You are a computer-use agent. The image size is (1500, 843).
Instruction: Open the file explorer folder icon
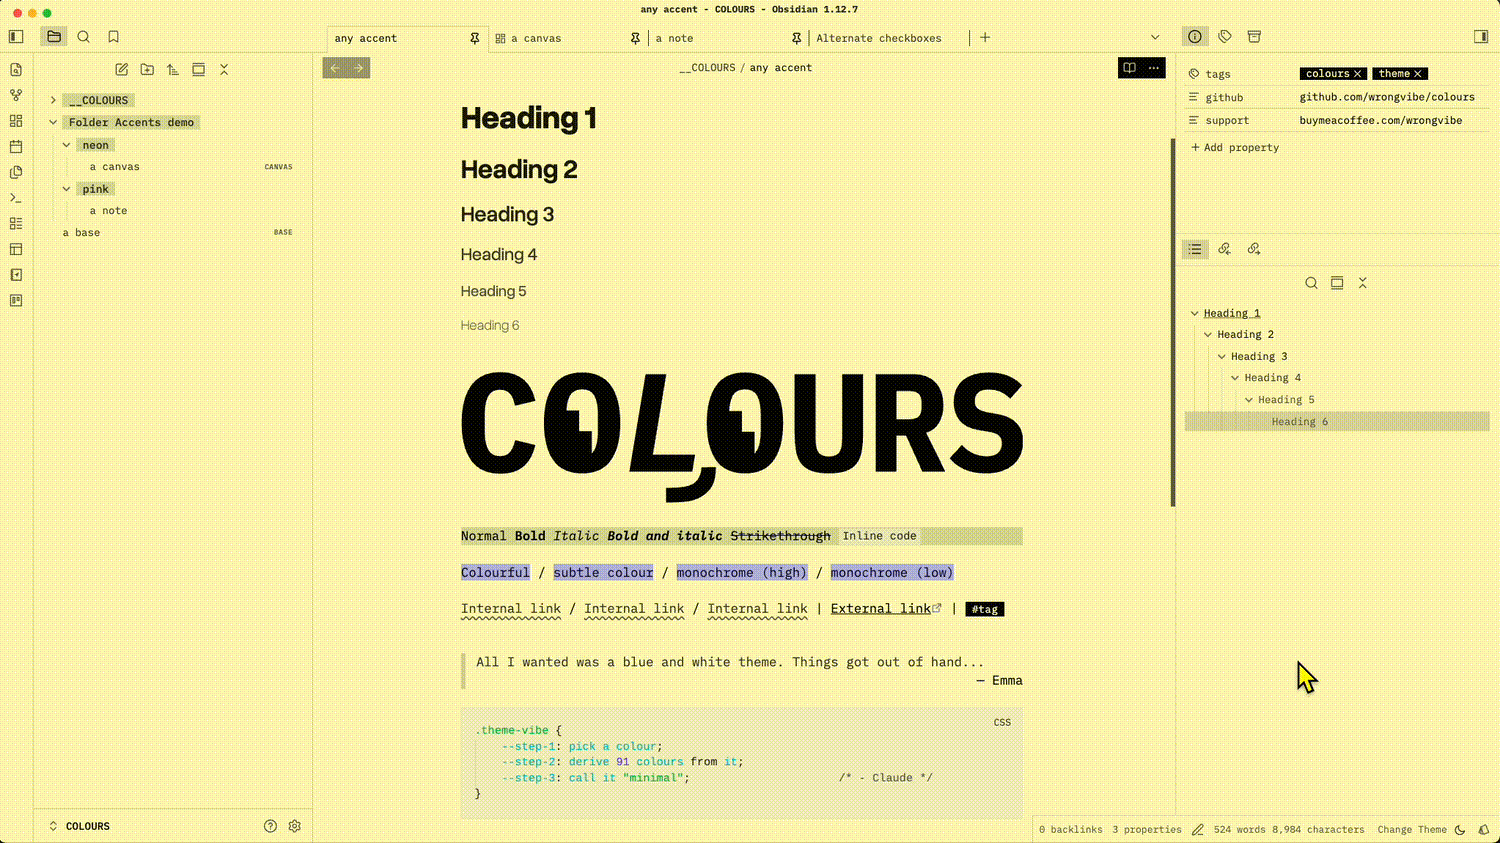[54, 37]
